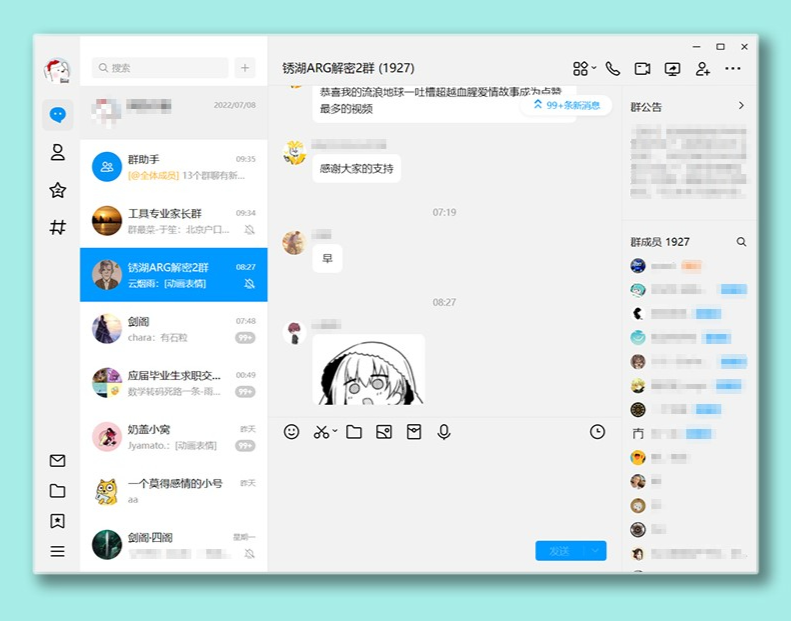Click the 发送 send button
Image resolution: width=791 pixels, height=621 pixels.
(x=559, y=551)
